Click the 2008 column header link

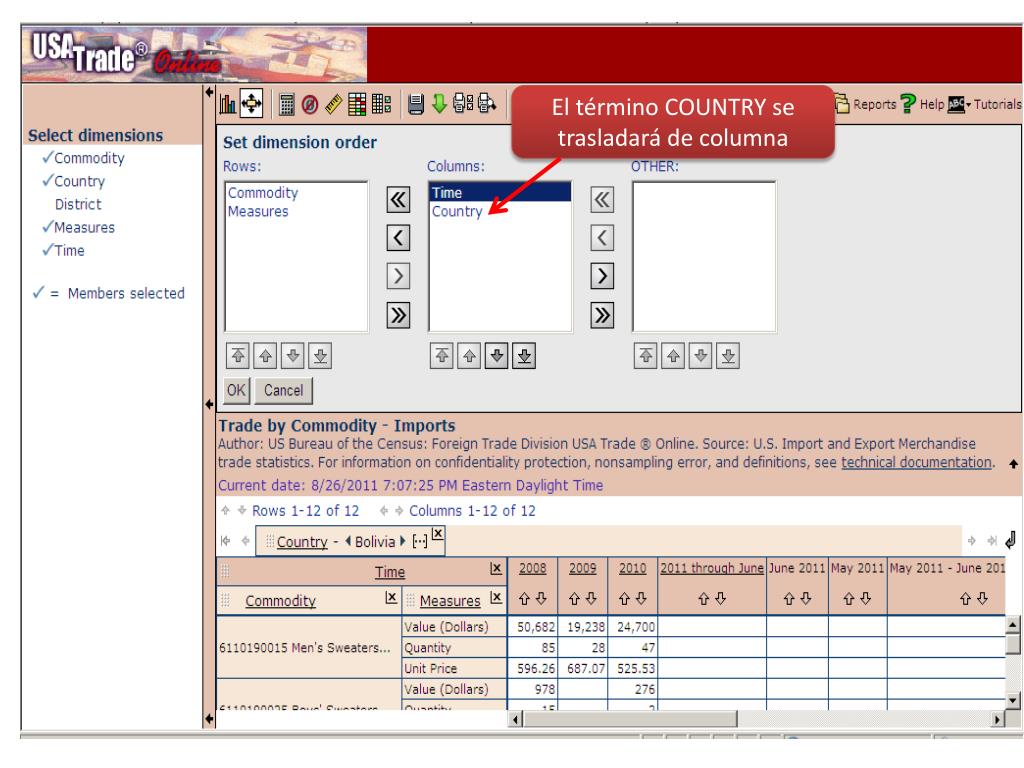[533, 568]
